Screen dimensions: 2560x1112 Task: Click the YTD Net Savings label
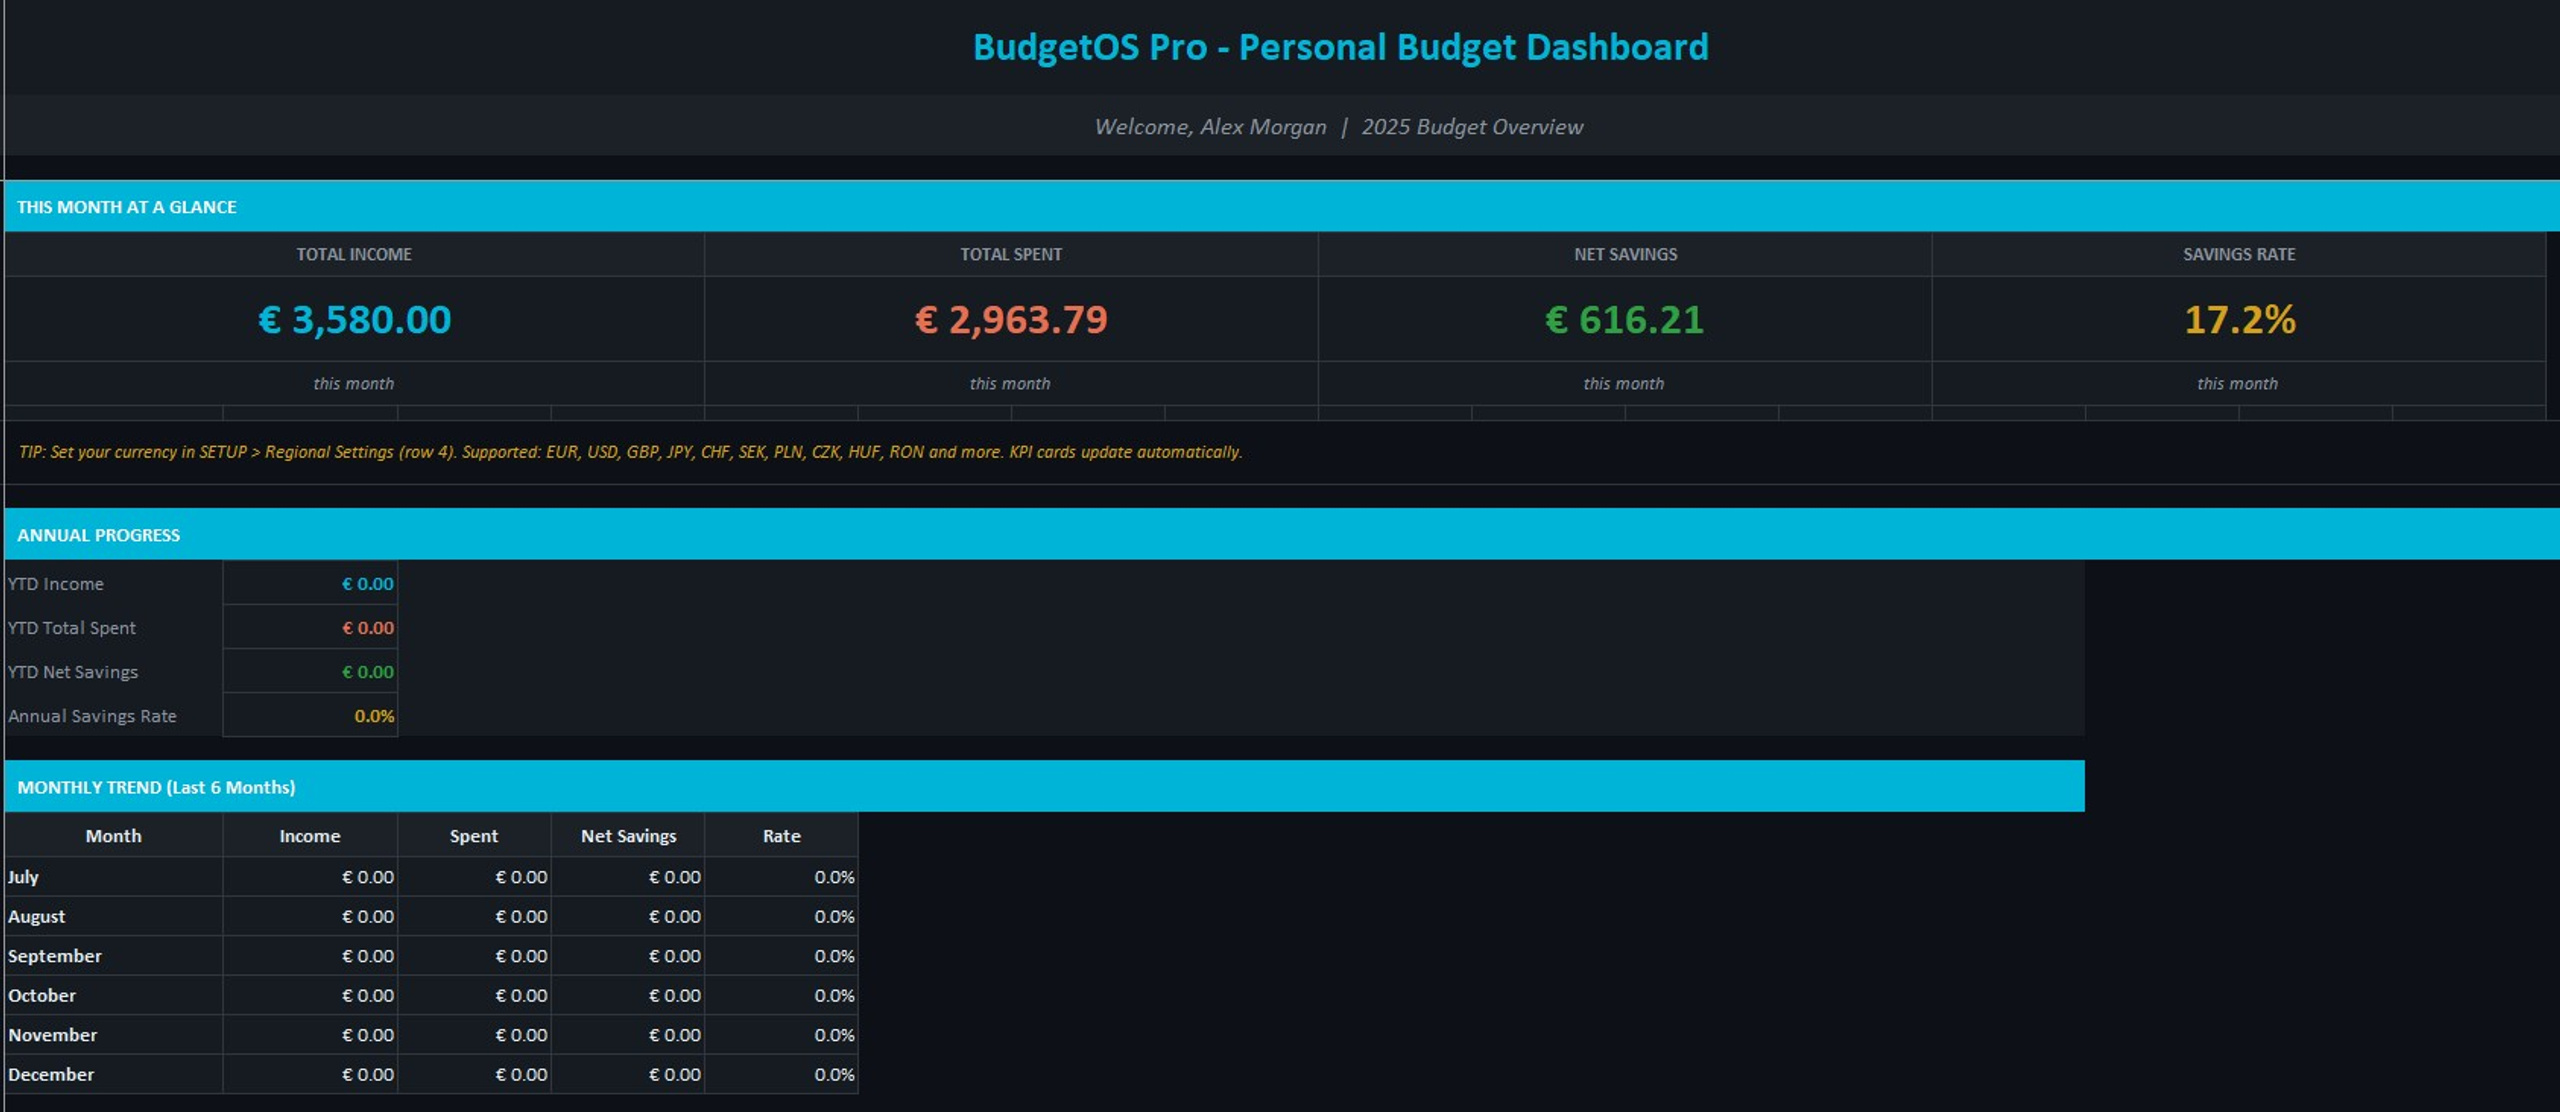click(73, 672)
